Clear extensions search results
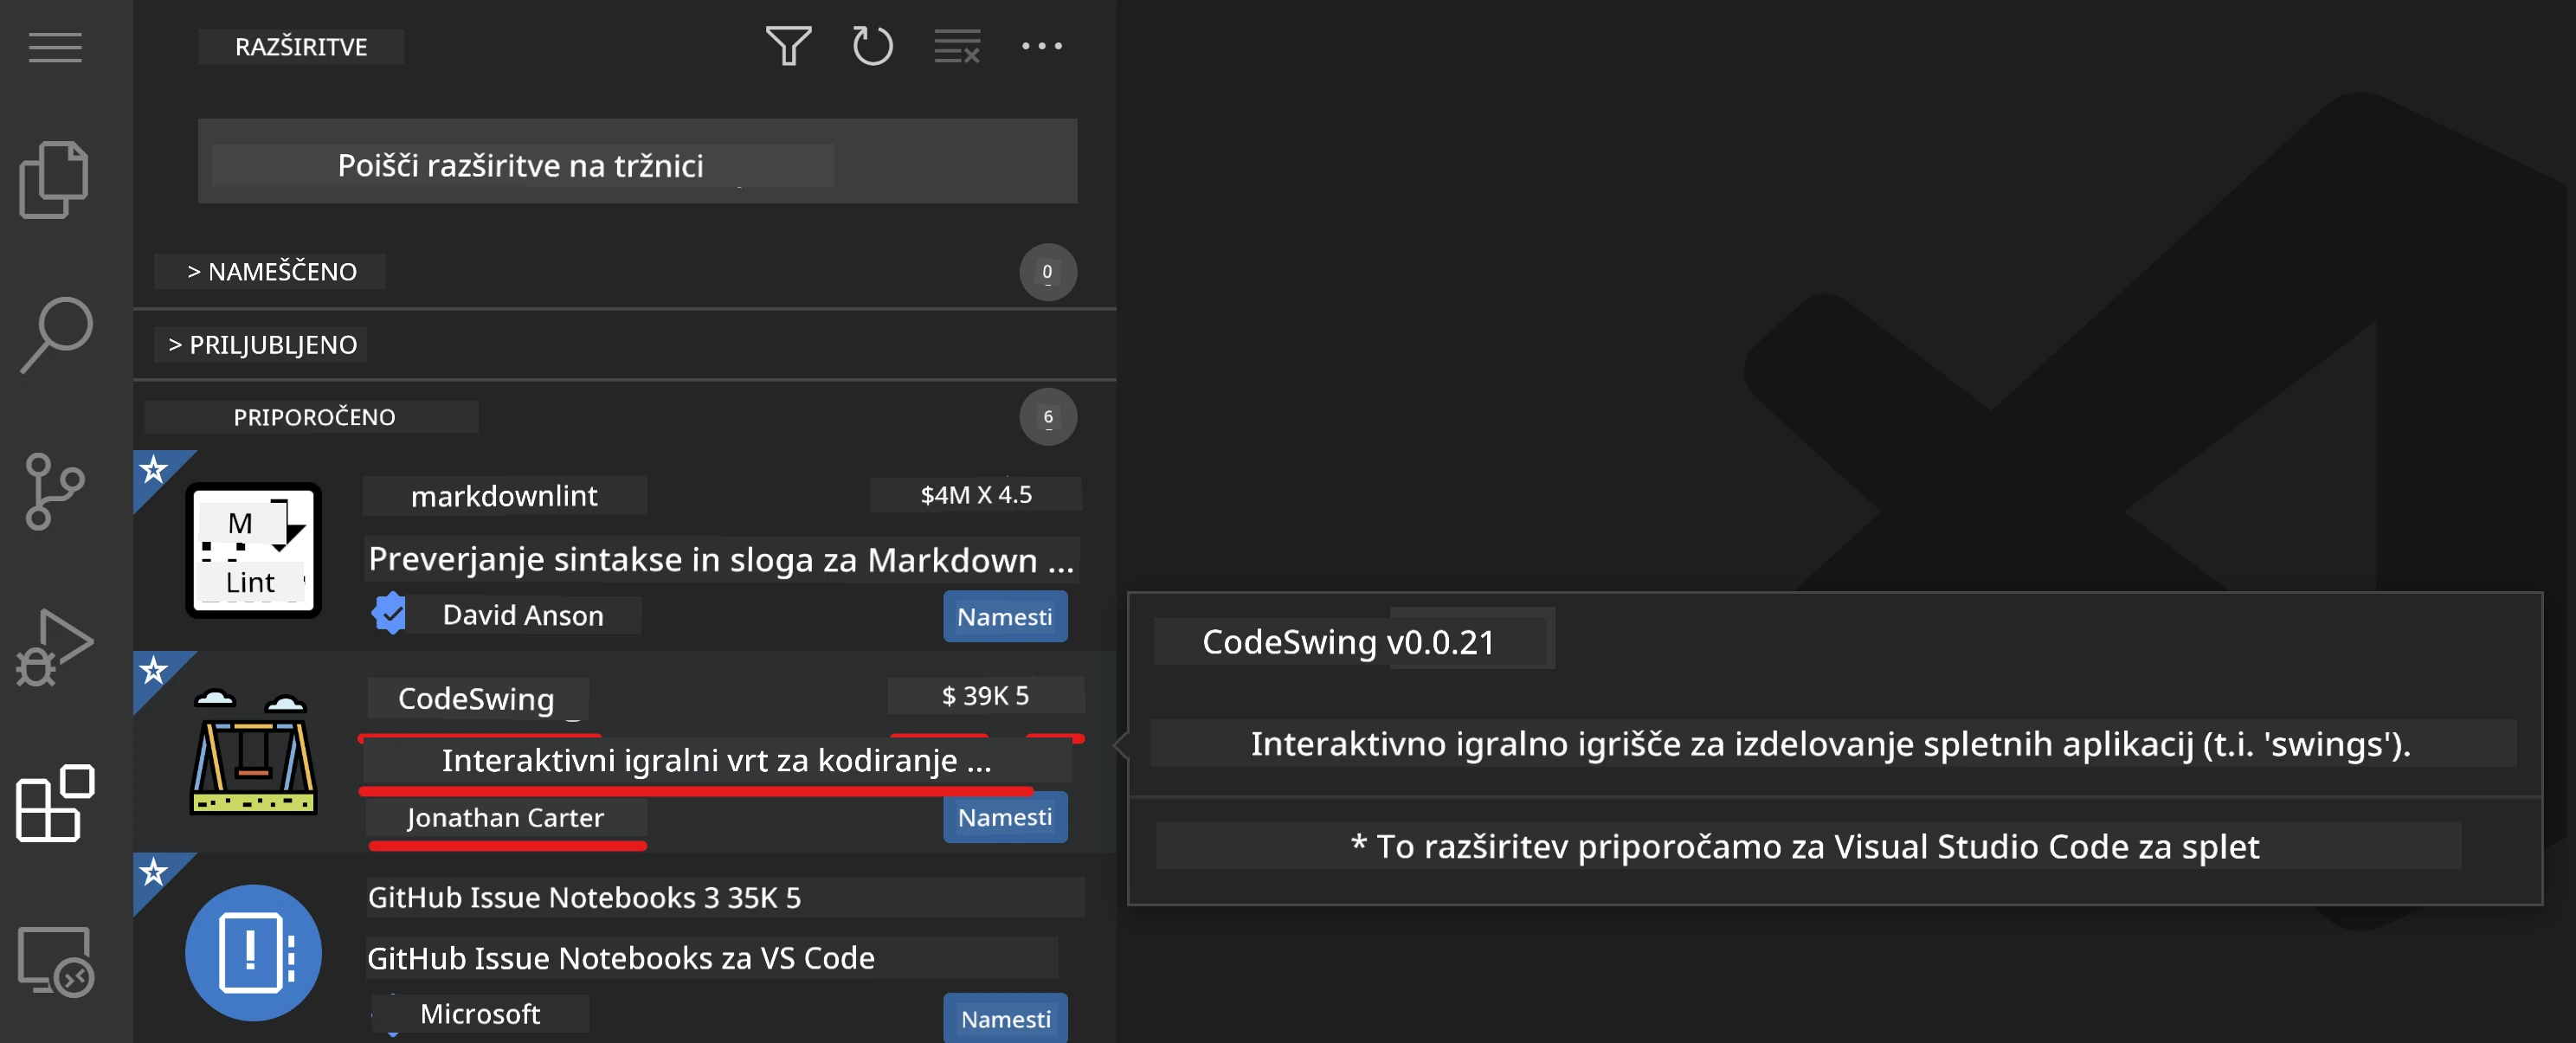The image size is (2576, 1043). point(957,46)
